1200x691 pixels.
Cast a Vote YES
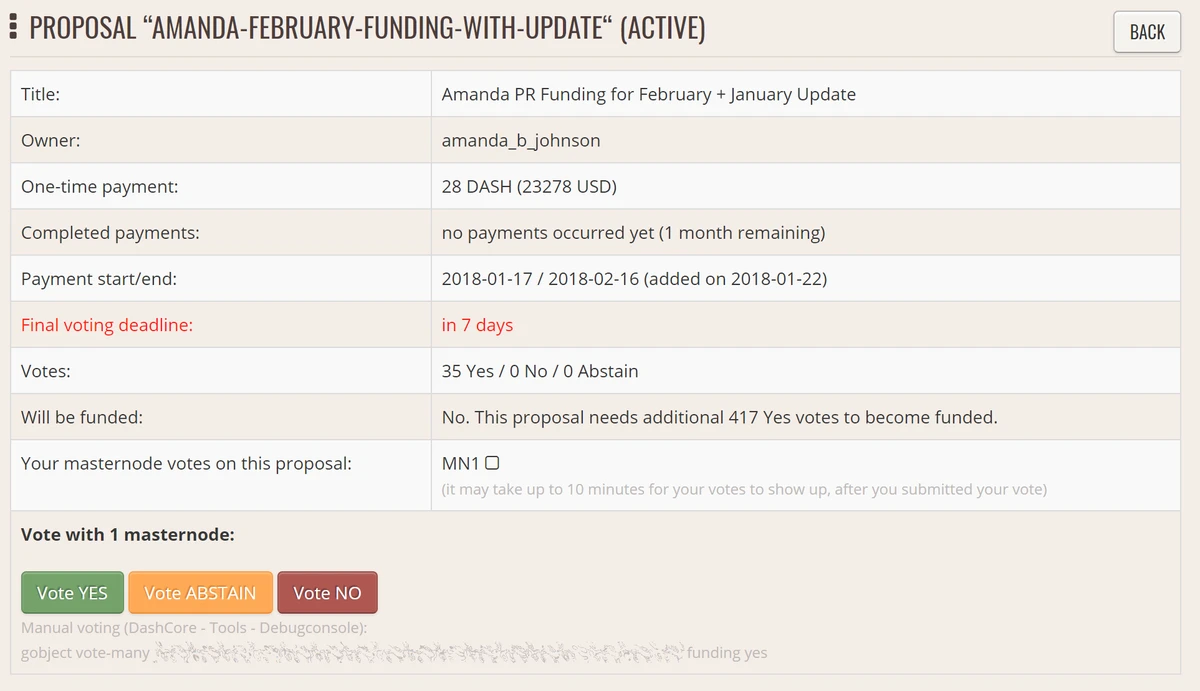(72, 593)
